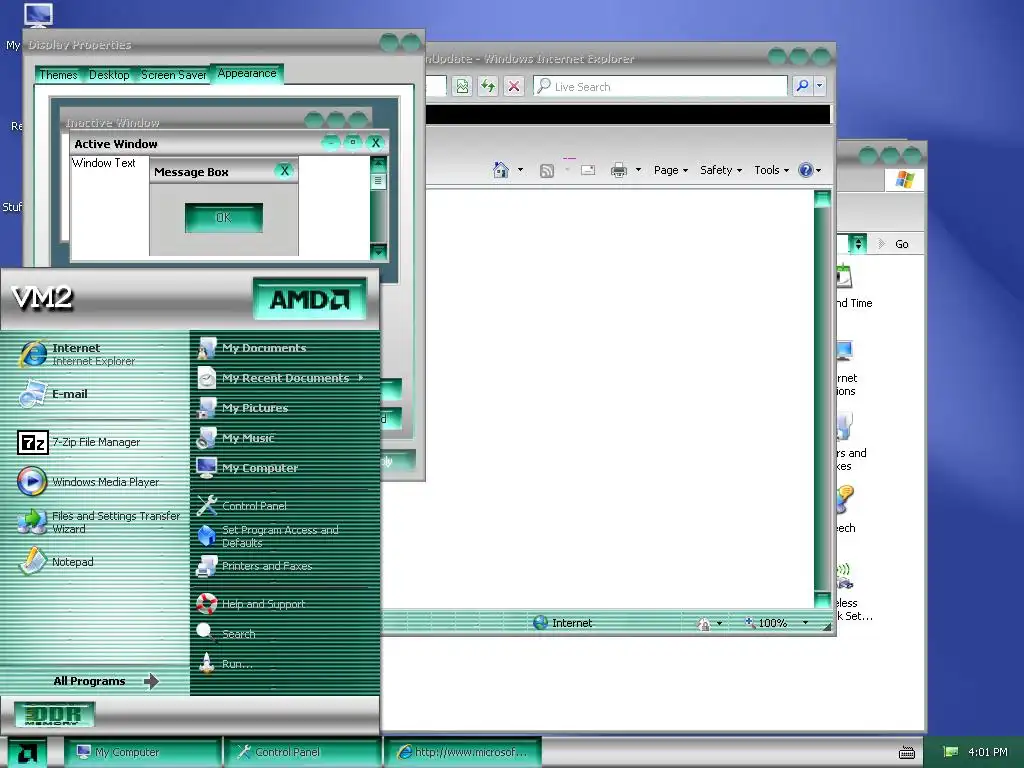Click the Stop icon in Internet Explorer
1024x768 pixels.
514,86
